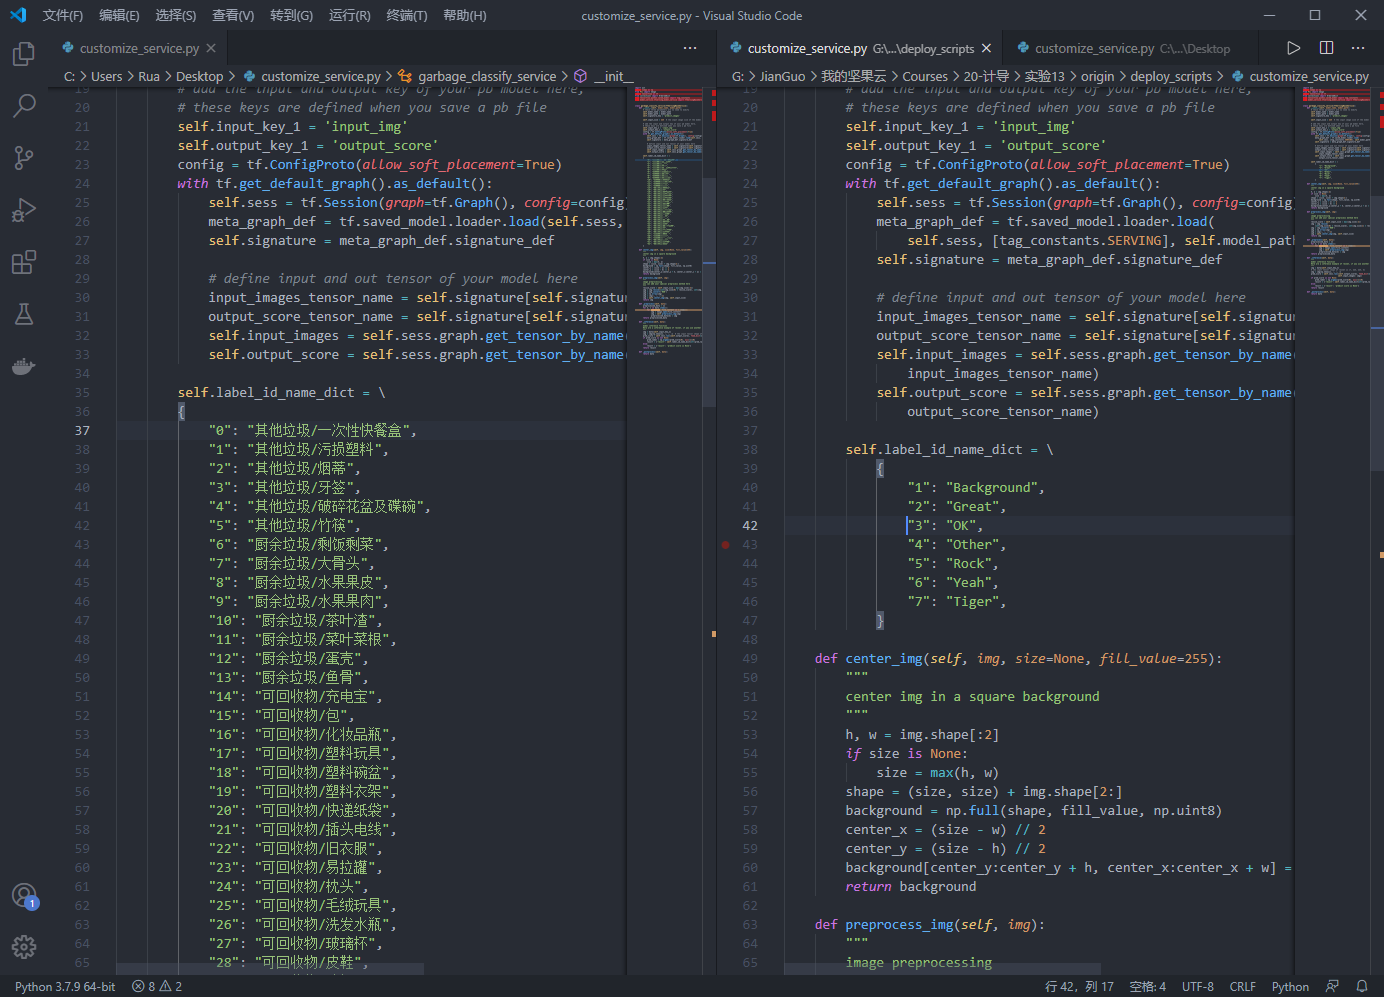The height and width of the screenshot is (997, 1384).
Task: Open the Extensions view
Action: pyautogui.click(x=24, y=262)
